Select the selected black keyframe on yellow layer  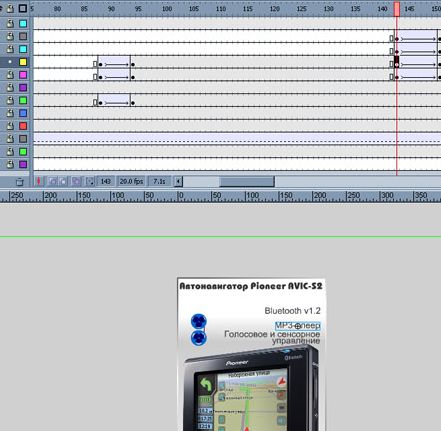pos(397,62)
